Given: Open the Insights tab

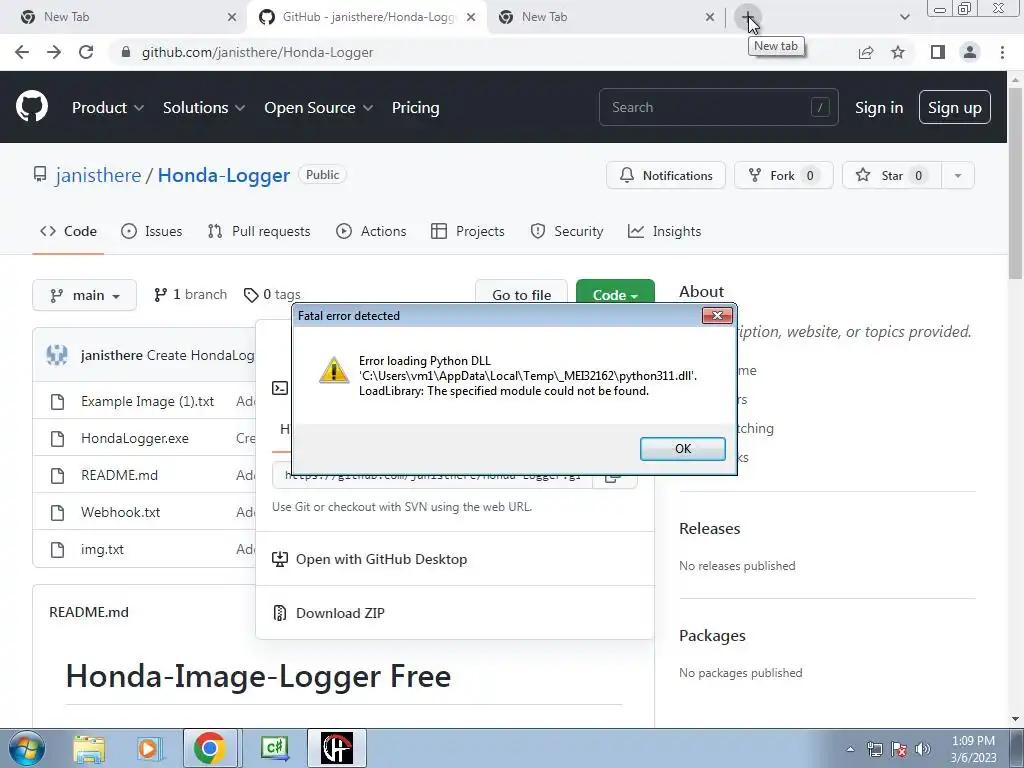Looking at the screenshot, I should pos(664,231).
